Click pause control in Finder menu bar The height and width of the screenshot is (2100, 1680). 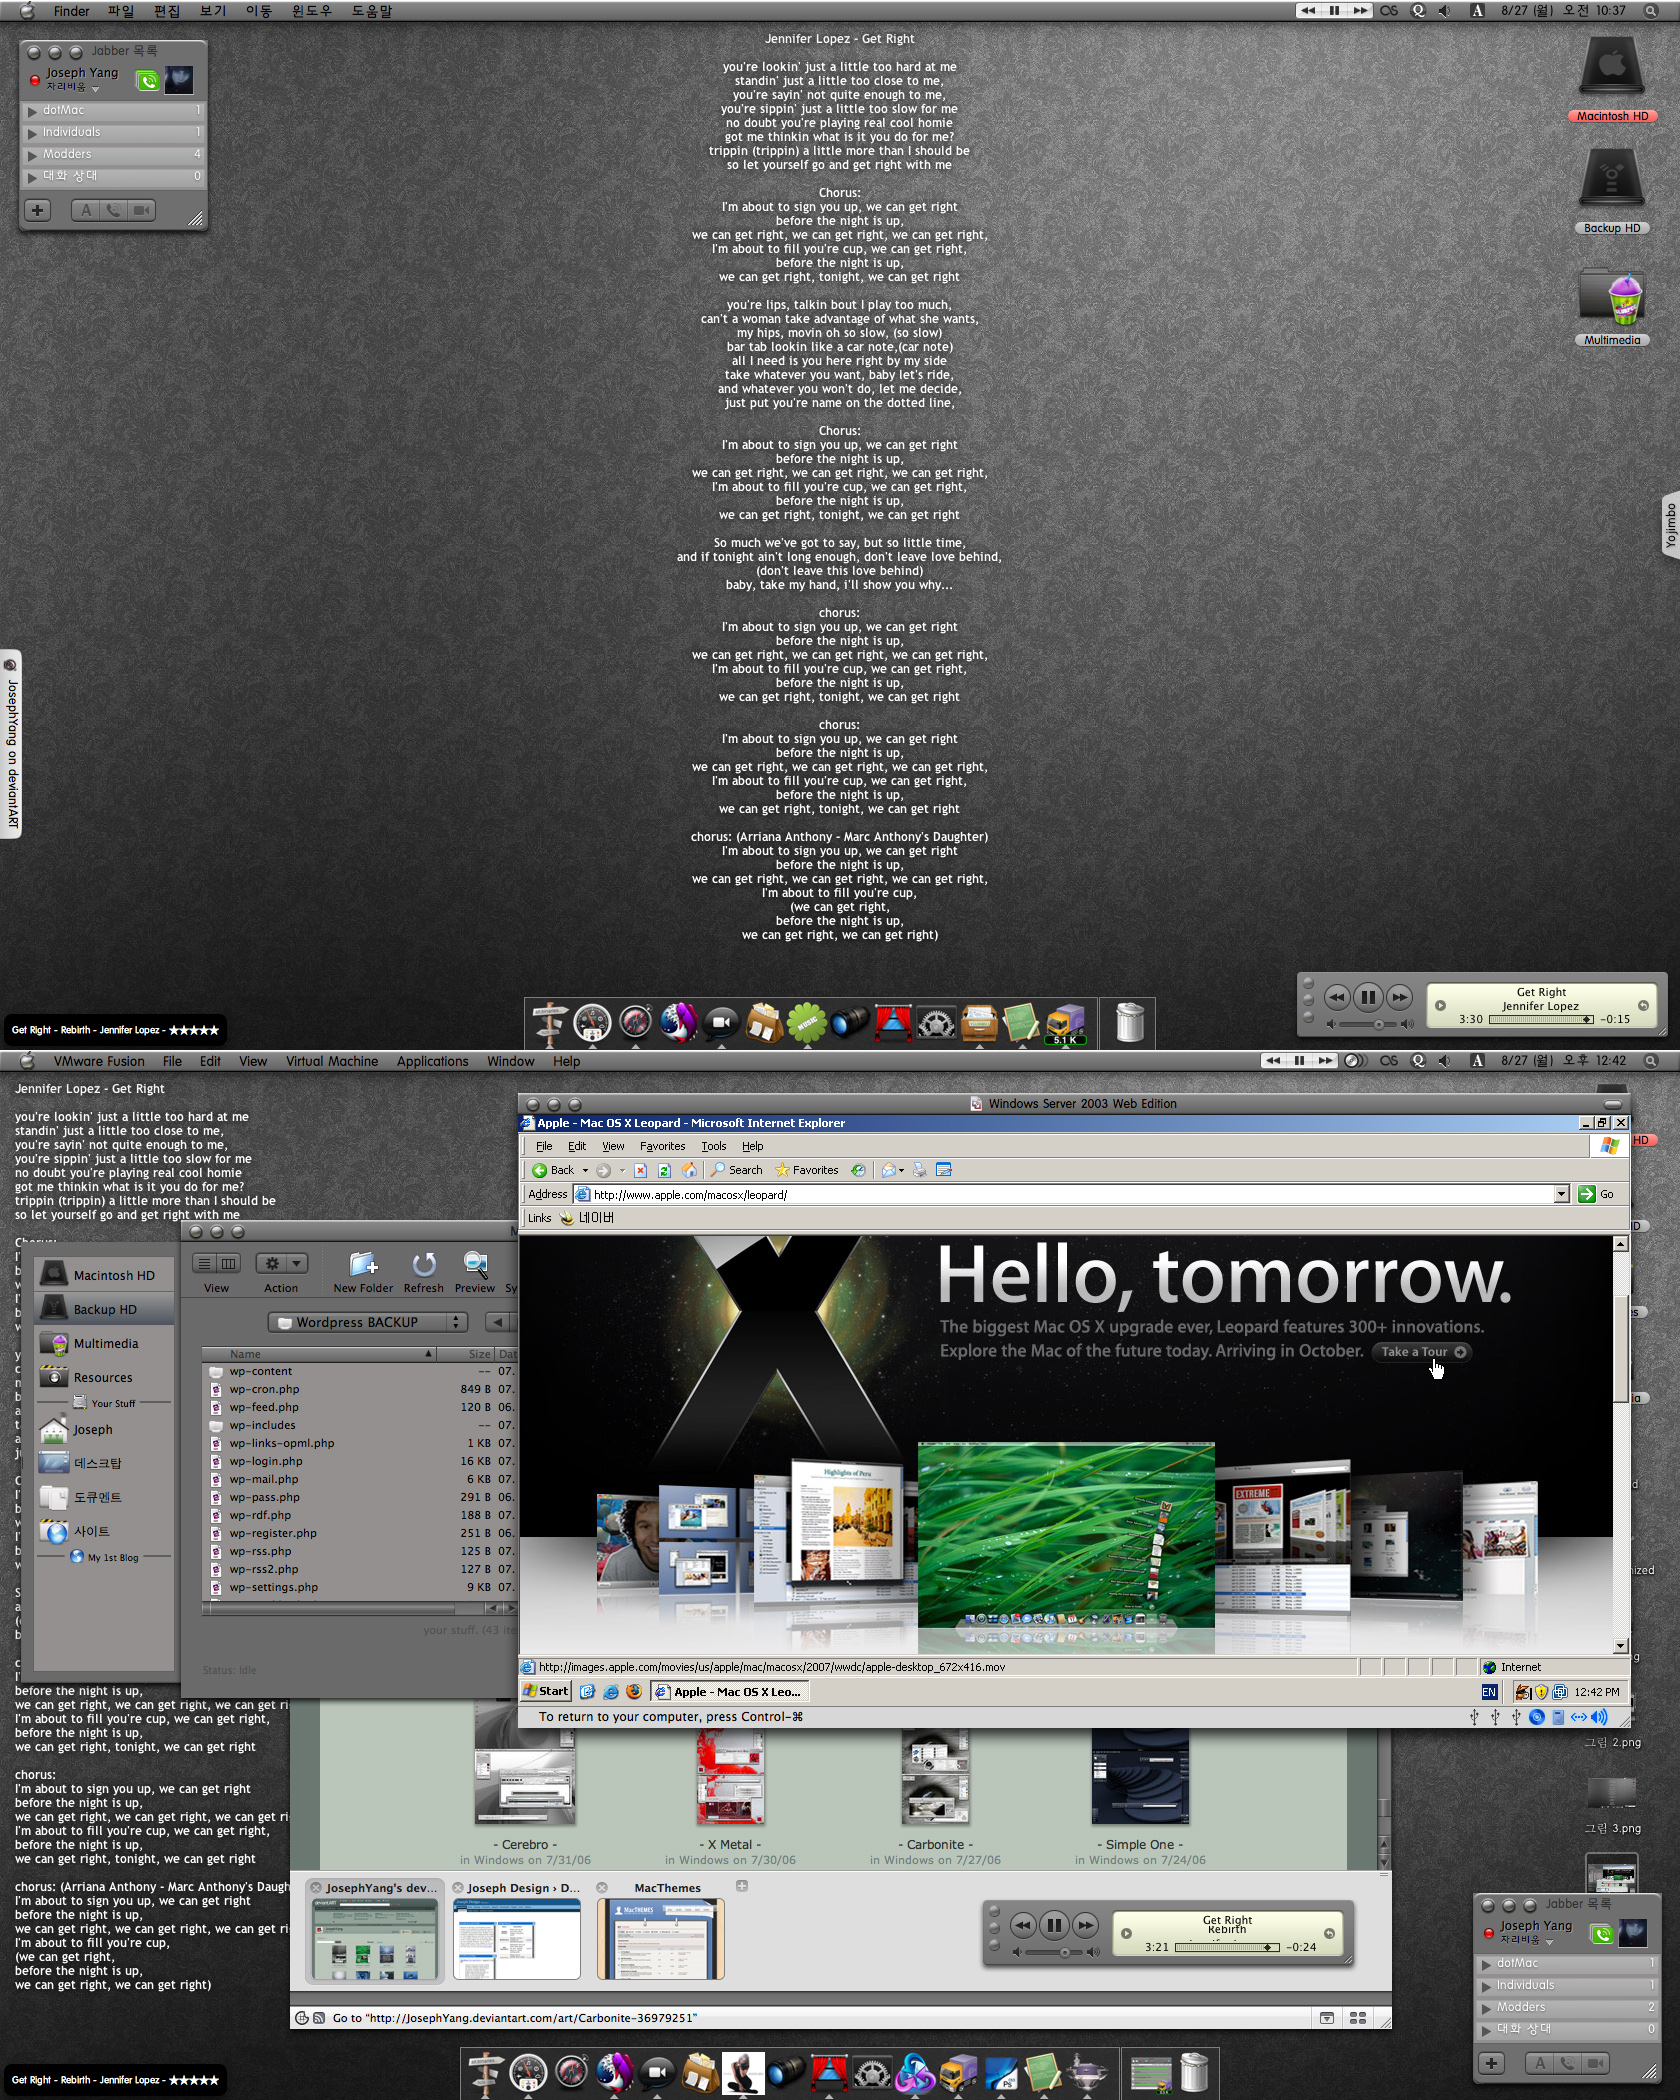point(1334,11)
